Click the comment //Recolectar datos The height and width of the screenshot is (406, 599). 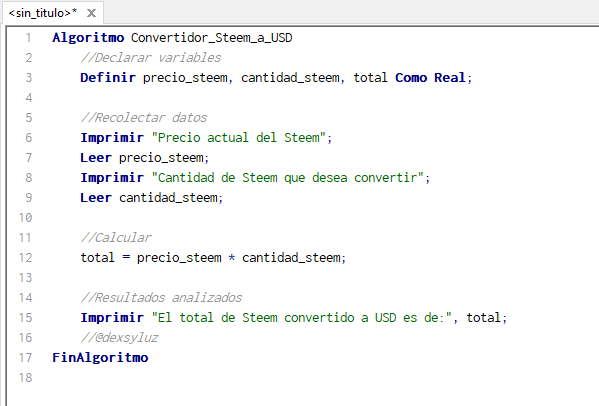point(144,118)
